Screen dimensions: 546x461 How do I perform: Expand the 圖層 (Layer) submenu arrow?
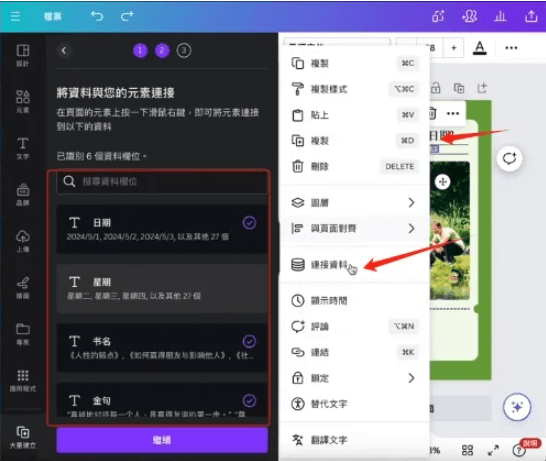tap(411, 202)
